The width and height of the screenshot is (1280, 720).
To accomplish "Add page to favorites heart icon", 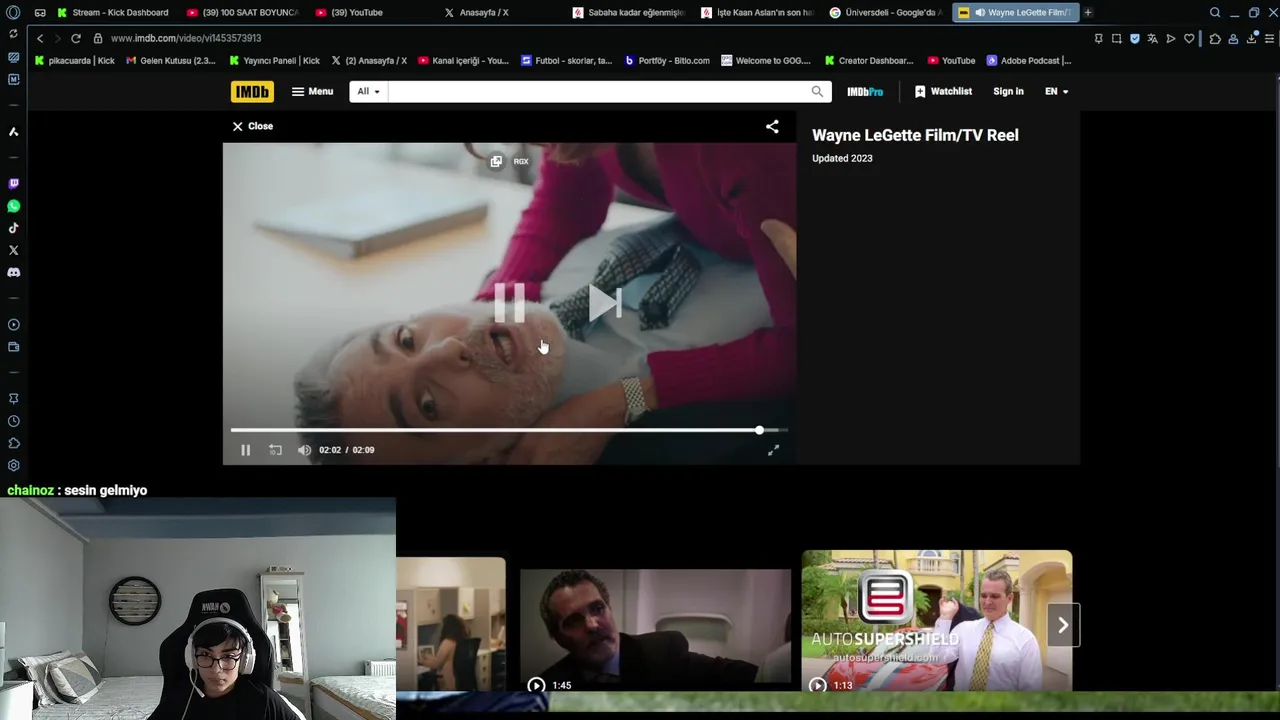I will coord(1189,38).
